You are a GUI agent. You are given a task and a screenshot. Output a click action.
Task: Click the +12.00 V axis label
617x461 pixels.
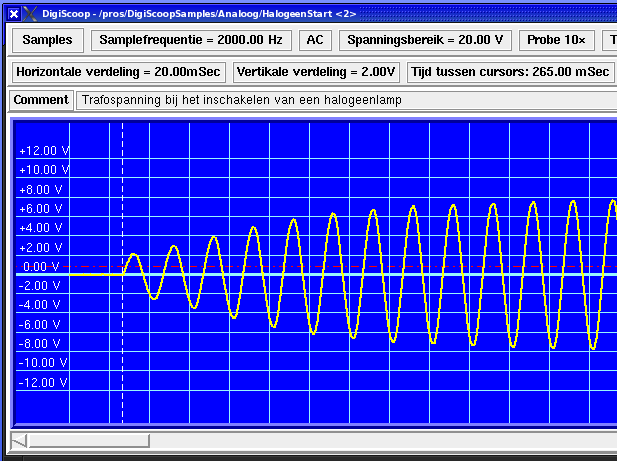click(x=43, y=151)
